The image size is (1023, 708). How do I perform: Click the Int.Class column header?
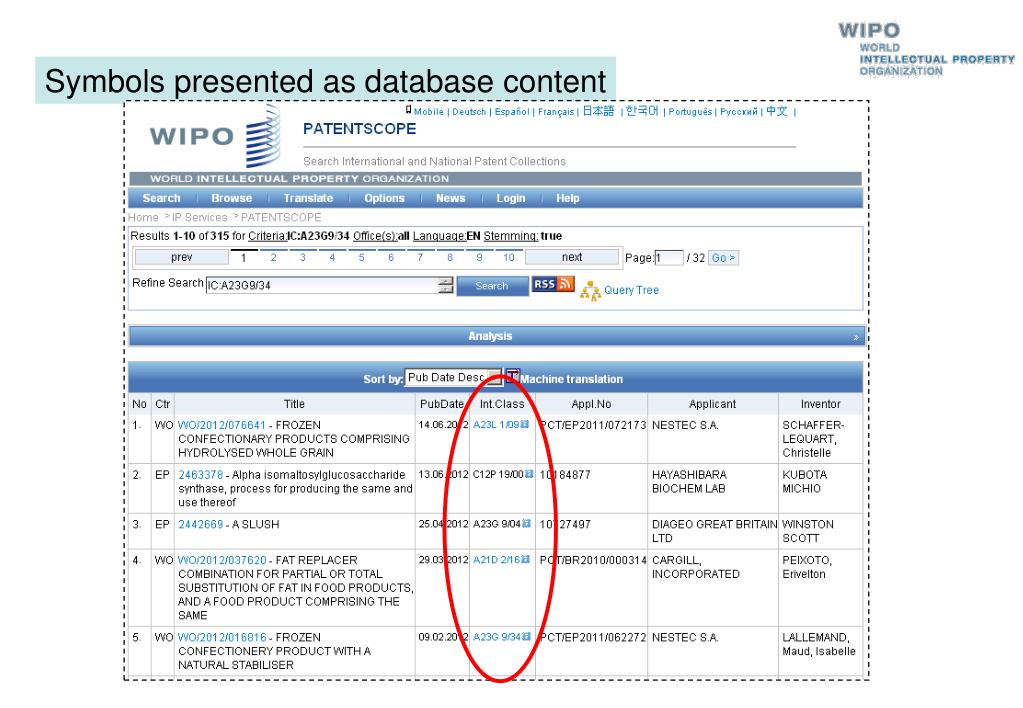pos(502,404)
